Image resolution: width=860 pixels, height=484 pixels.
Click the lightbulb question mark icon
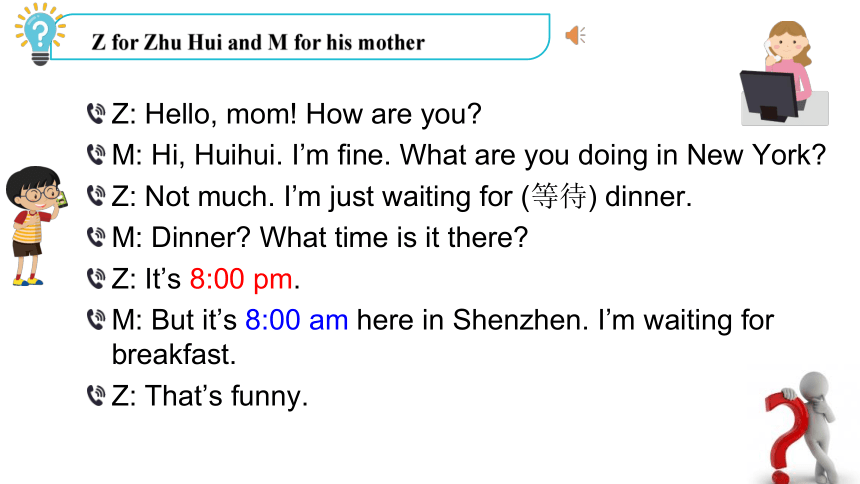click(39, 34)
